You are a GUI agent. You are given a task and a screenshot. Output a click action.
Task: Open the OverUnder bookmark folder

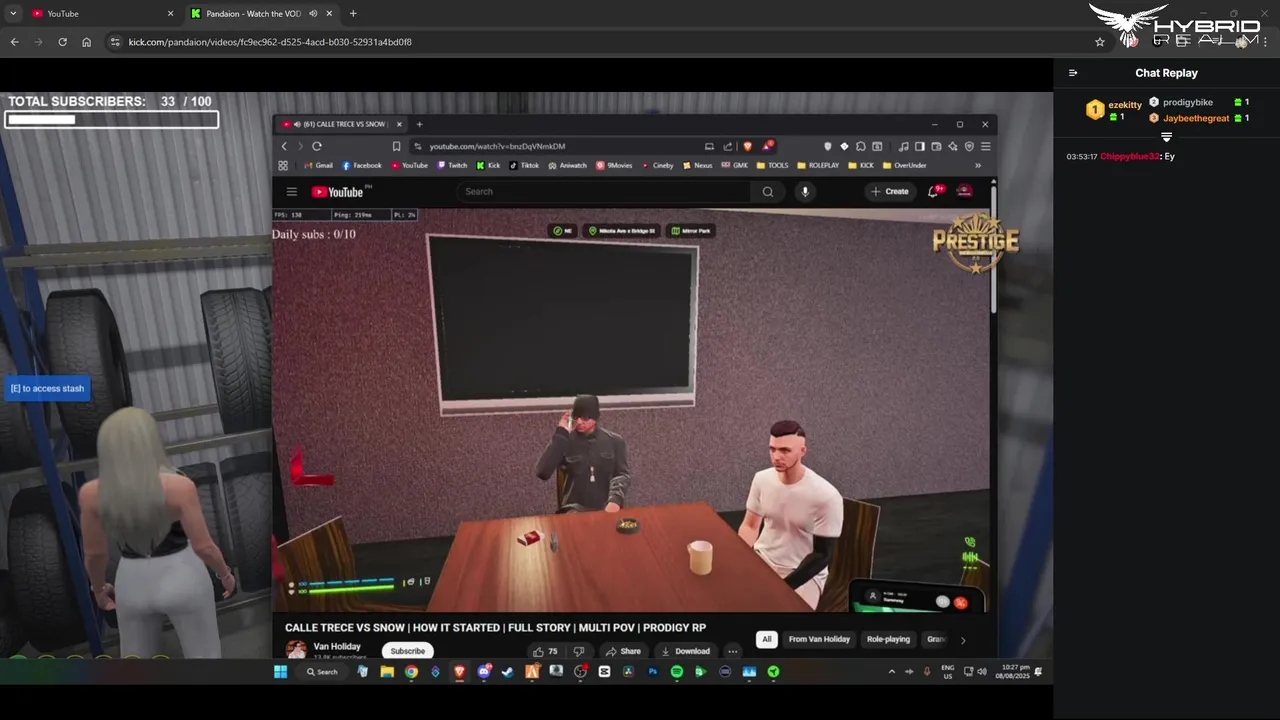(905, 166)
